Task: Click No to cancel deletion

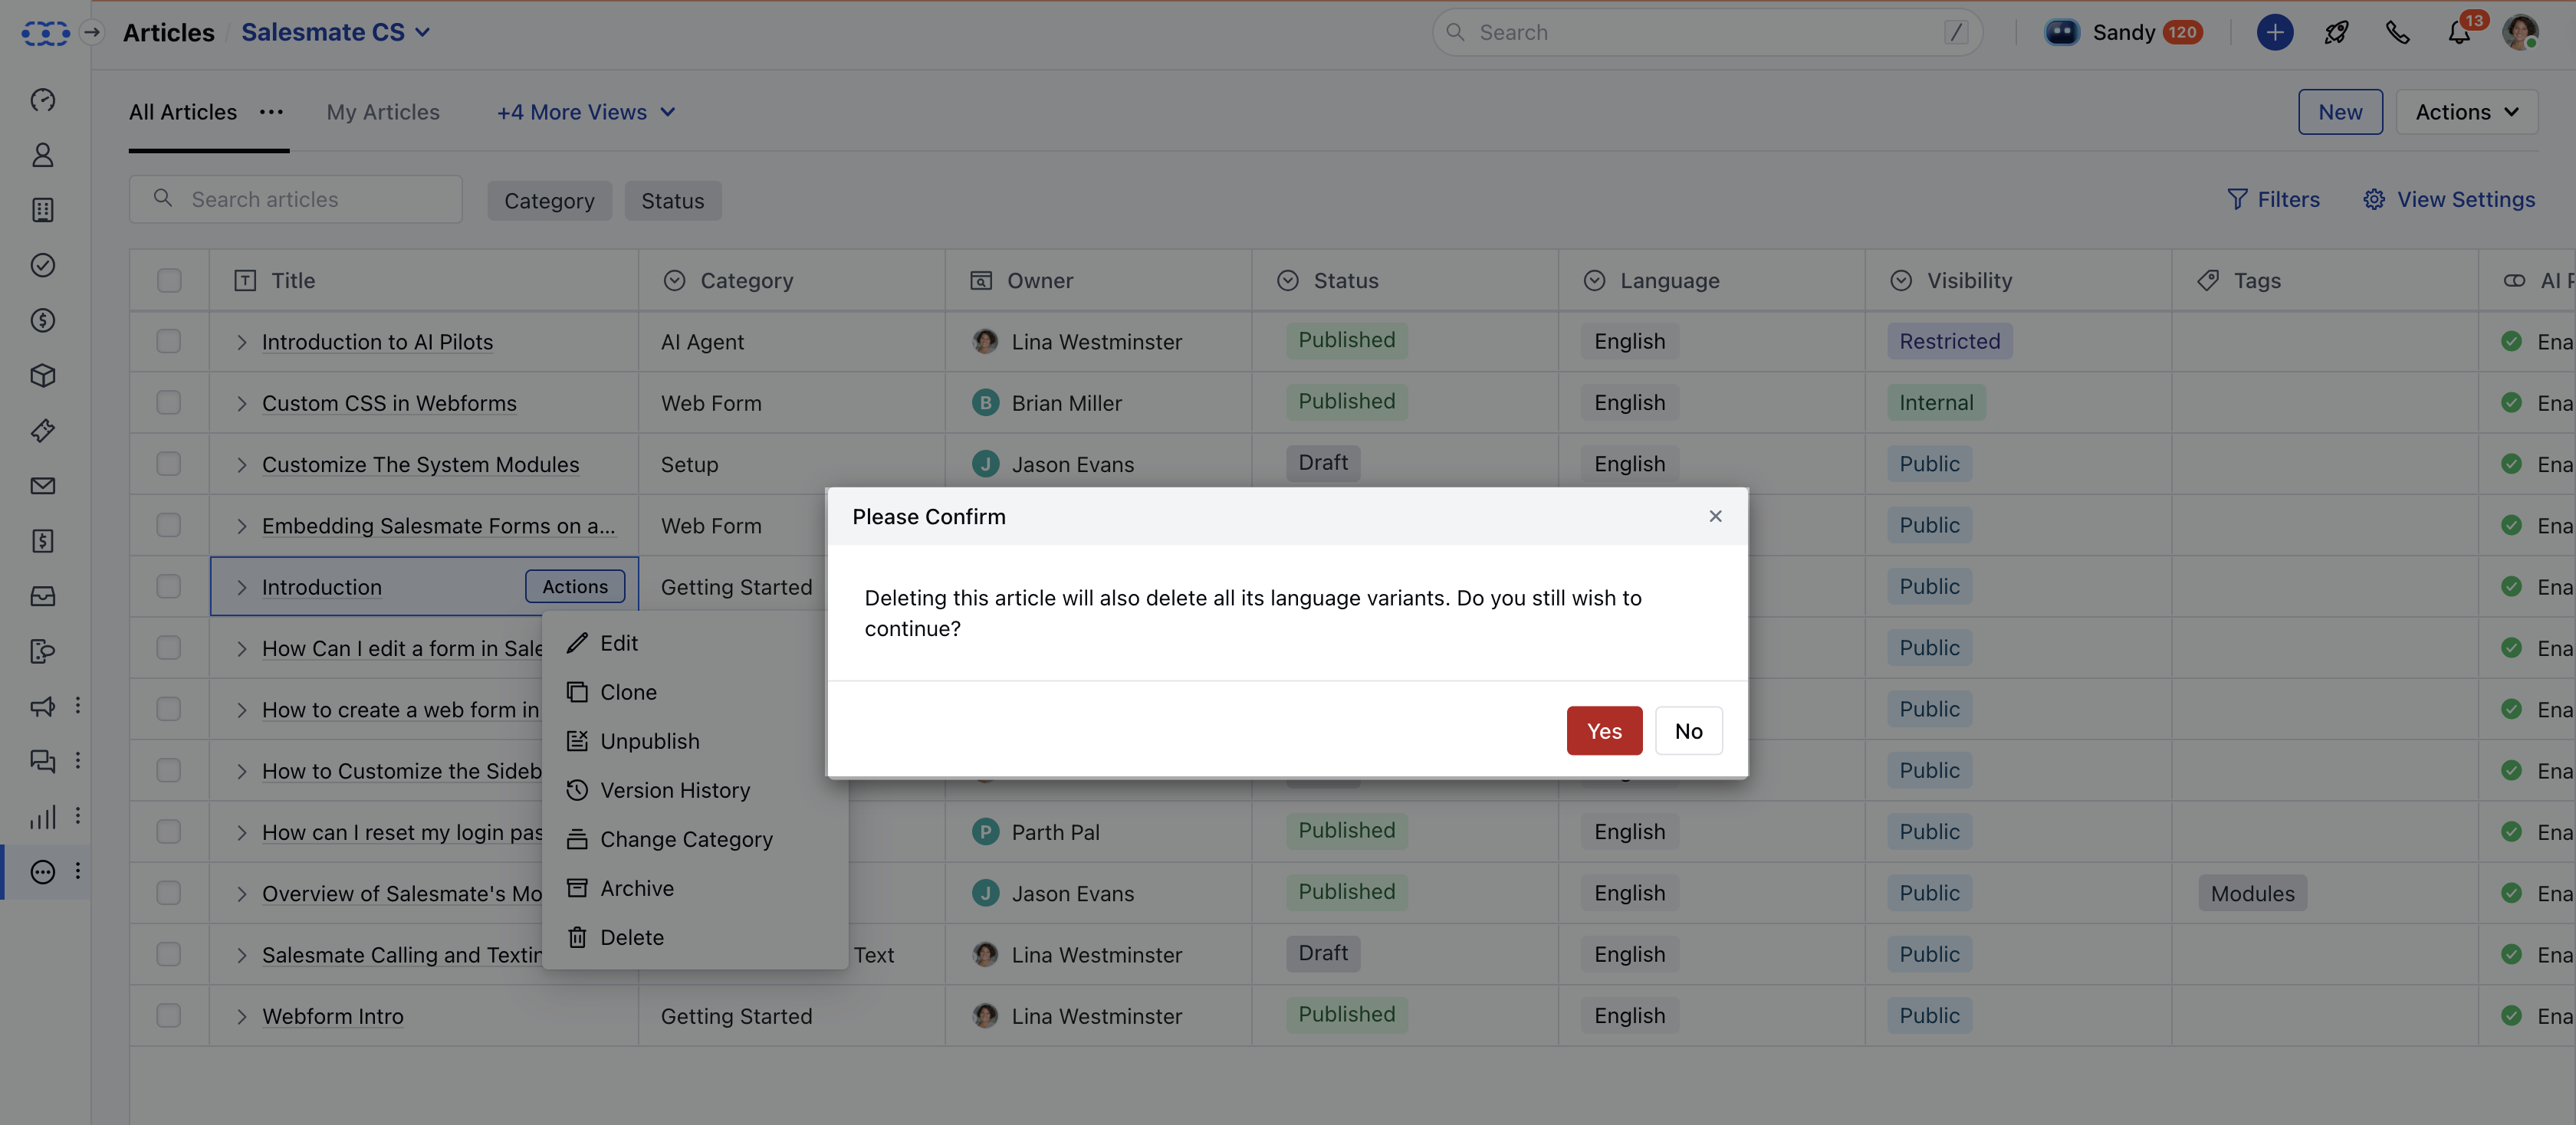Action: 1687,731
